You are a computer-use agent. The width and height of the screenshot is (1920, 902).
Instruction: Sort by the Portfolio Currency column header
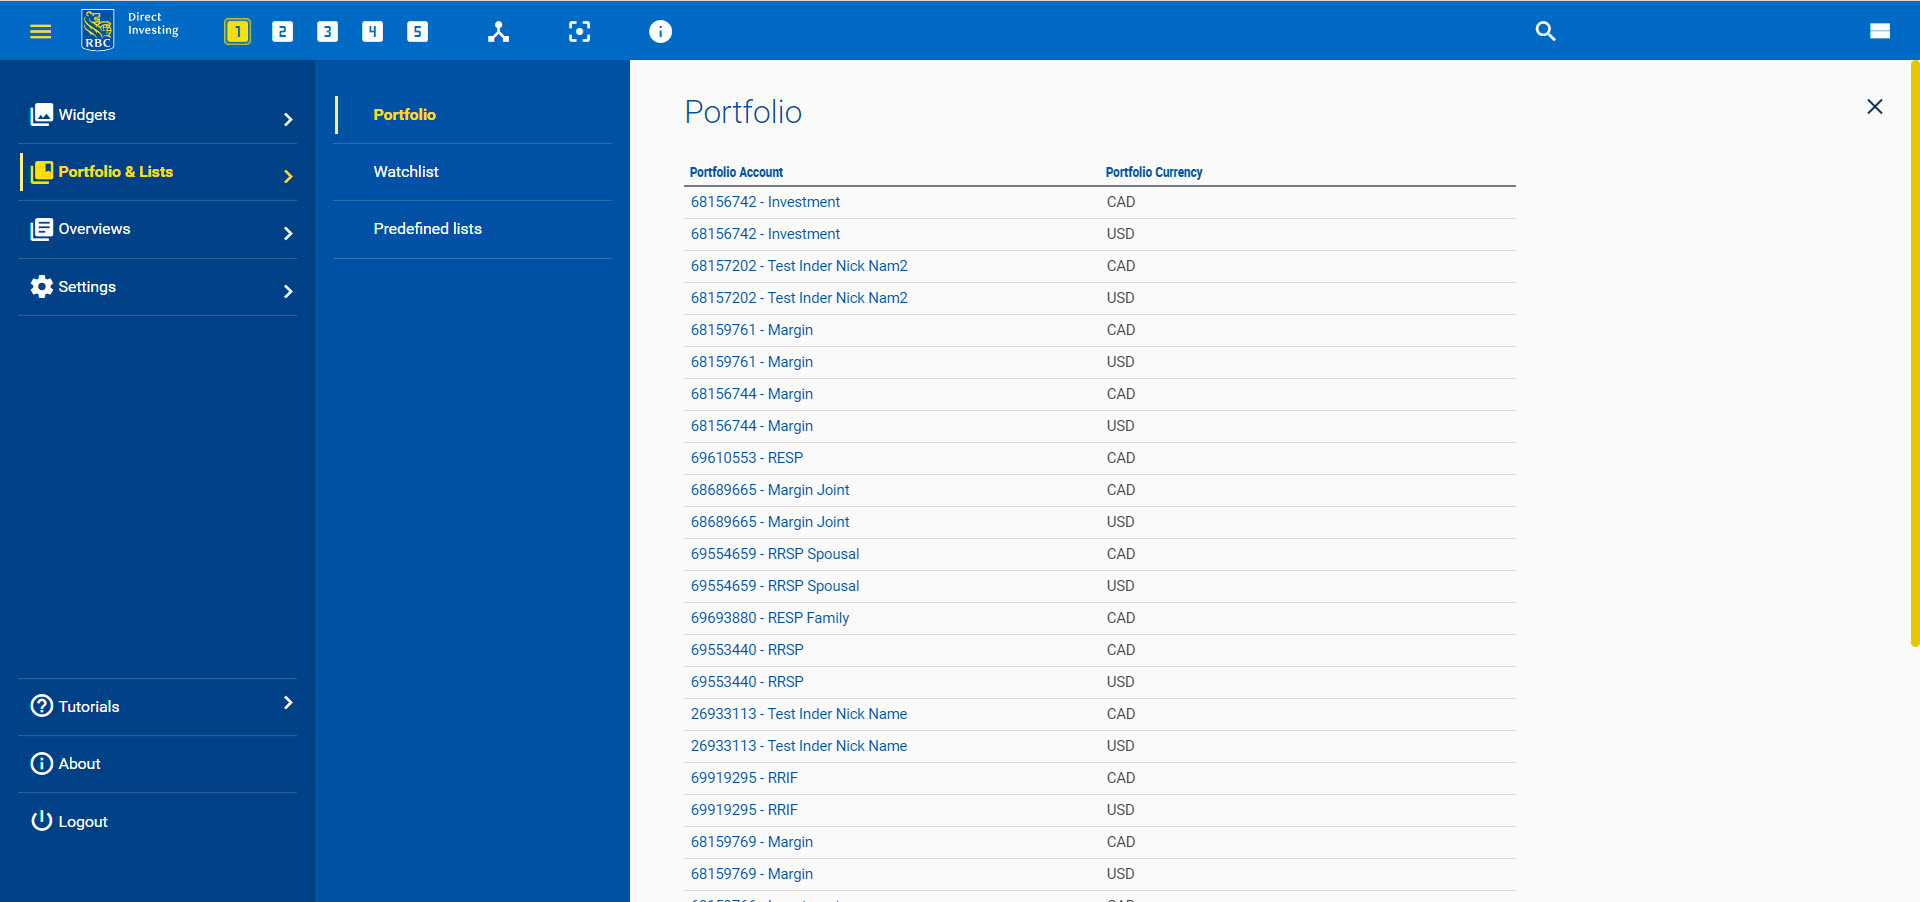pyautogui.click(x=1153, y=172)
